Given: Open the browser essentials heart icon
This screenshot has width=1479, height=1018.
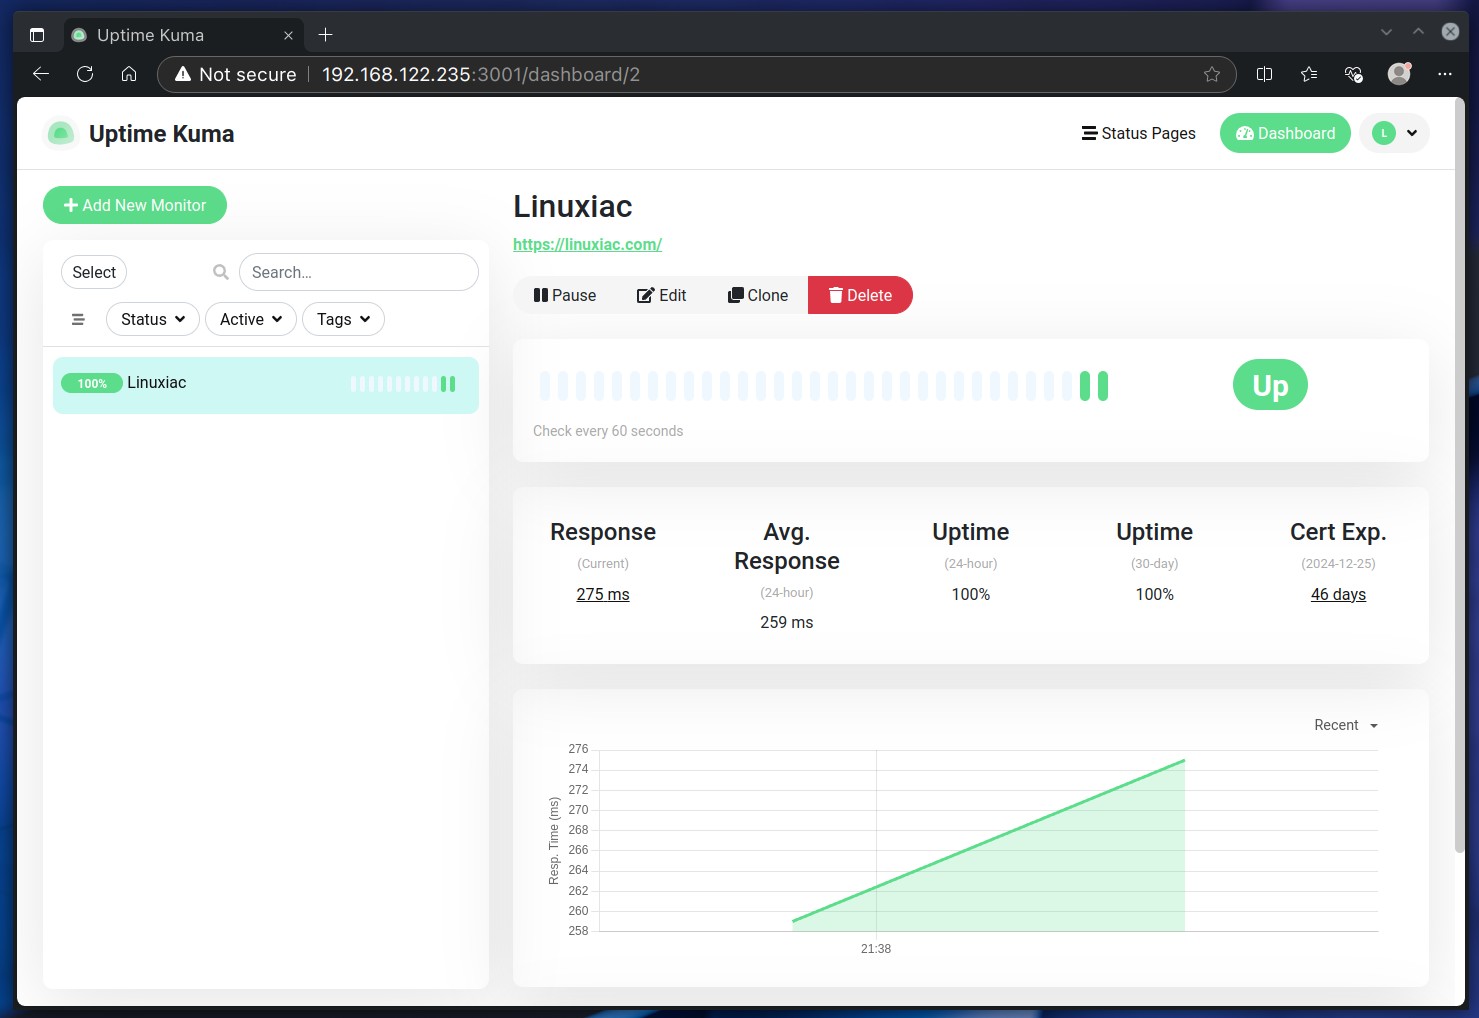Looking at the screenshot, I should point(1354,74).
